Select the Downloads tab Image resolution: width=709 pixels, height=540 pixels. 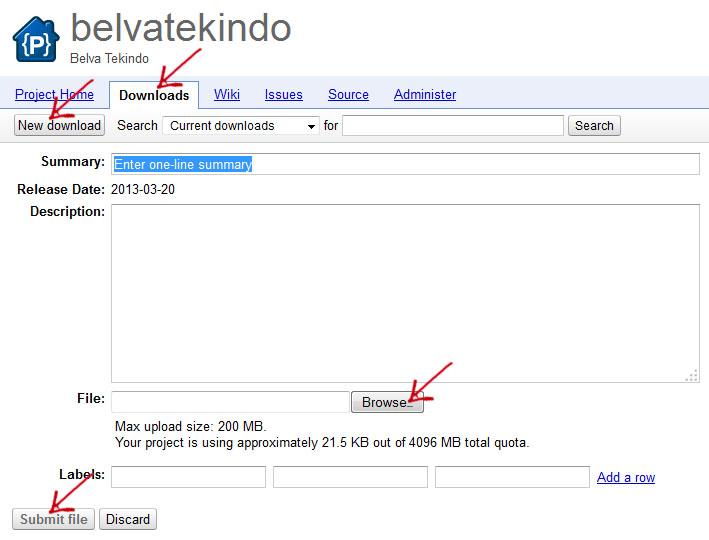pos(154,95)
